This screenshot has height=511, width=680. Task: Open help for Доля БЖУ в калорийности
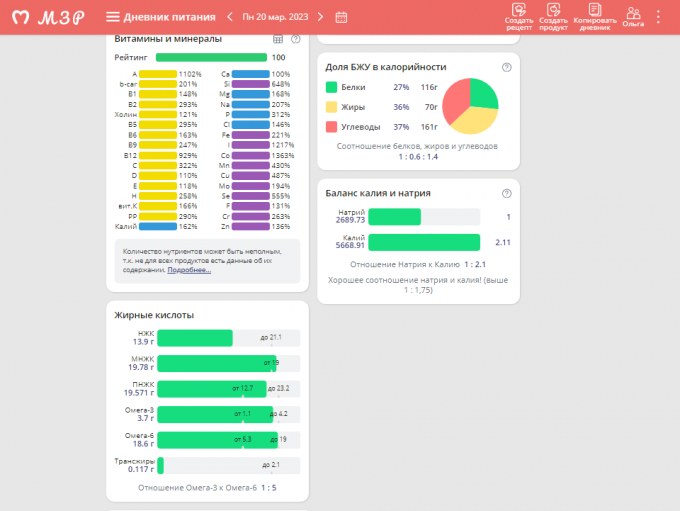tap(506, 67)
